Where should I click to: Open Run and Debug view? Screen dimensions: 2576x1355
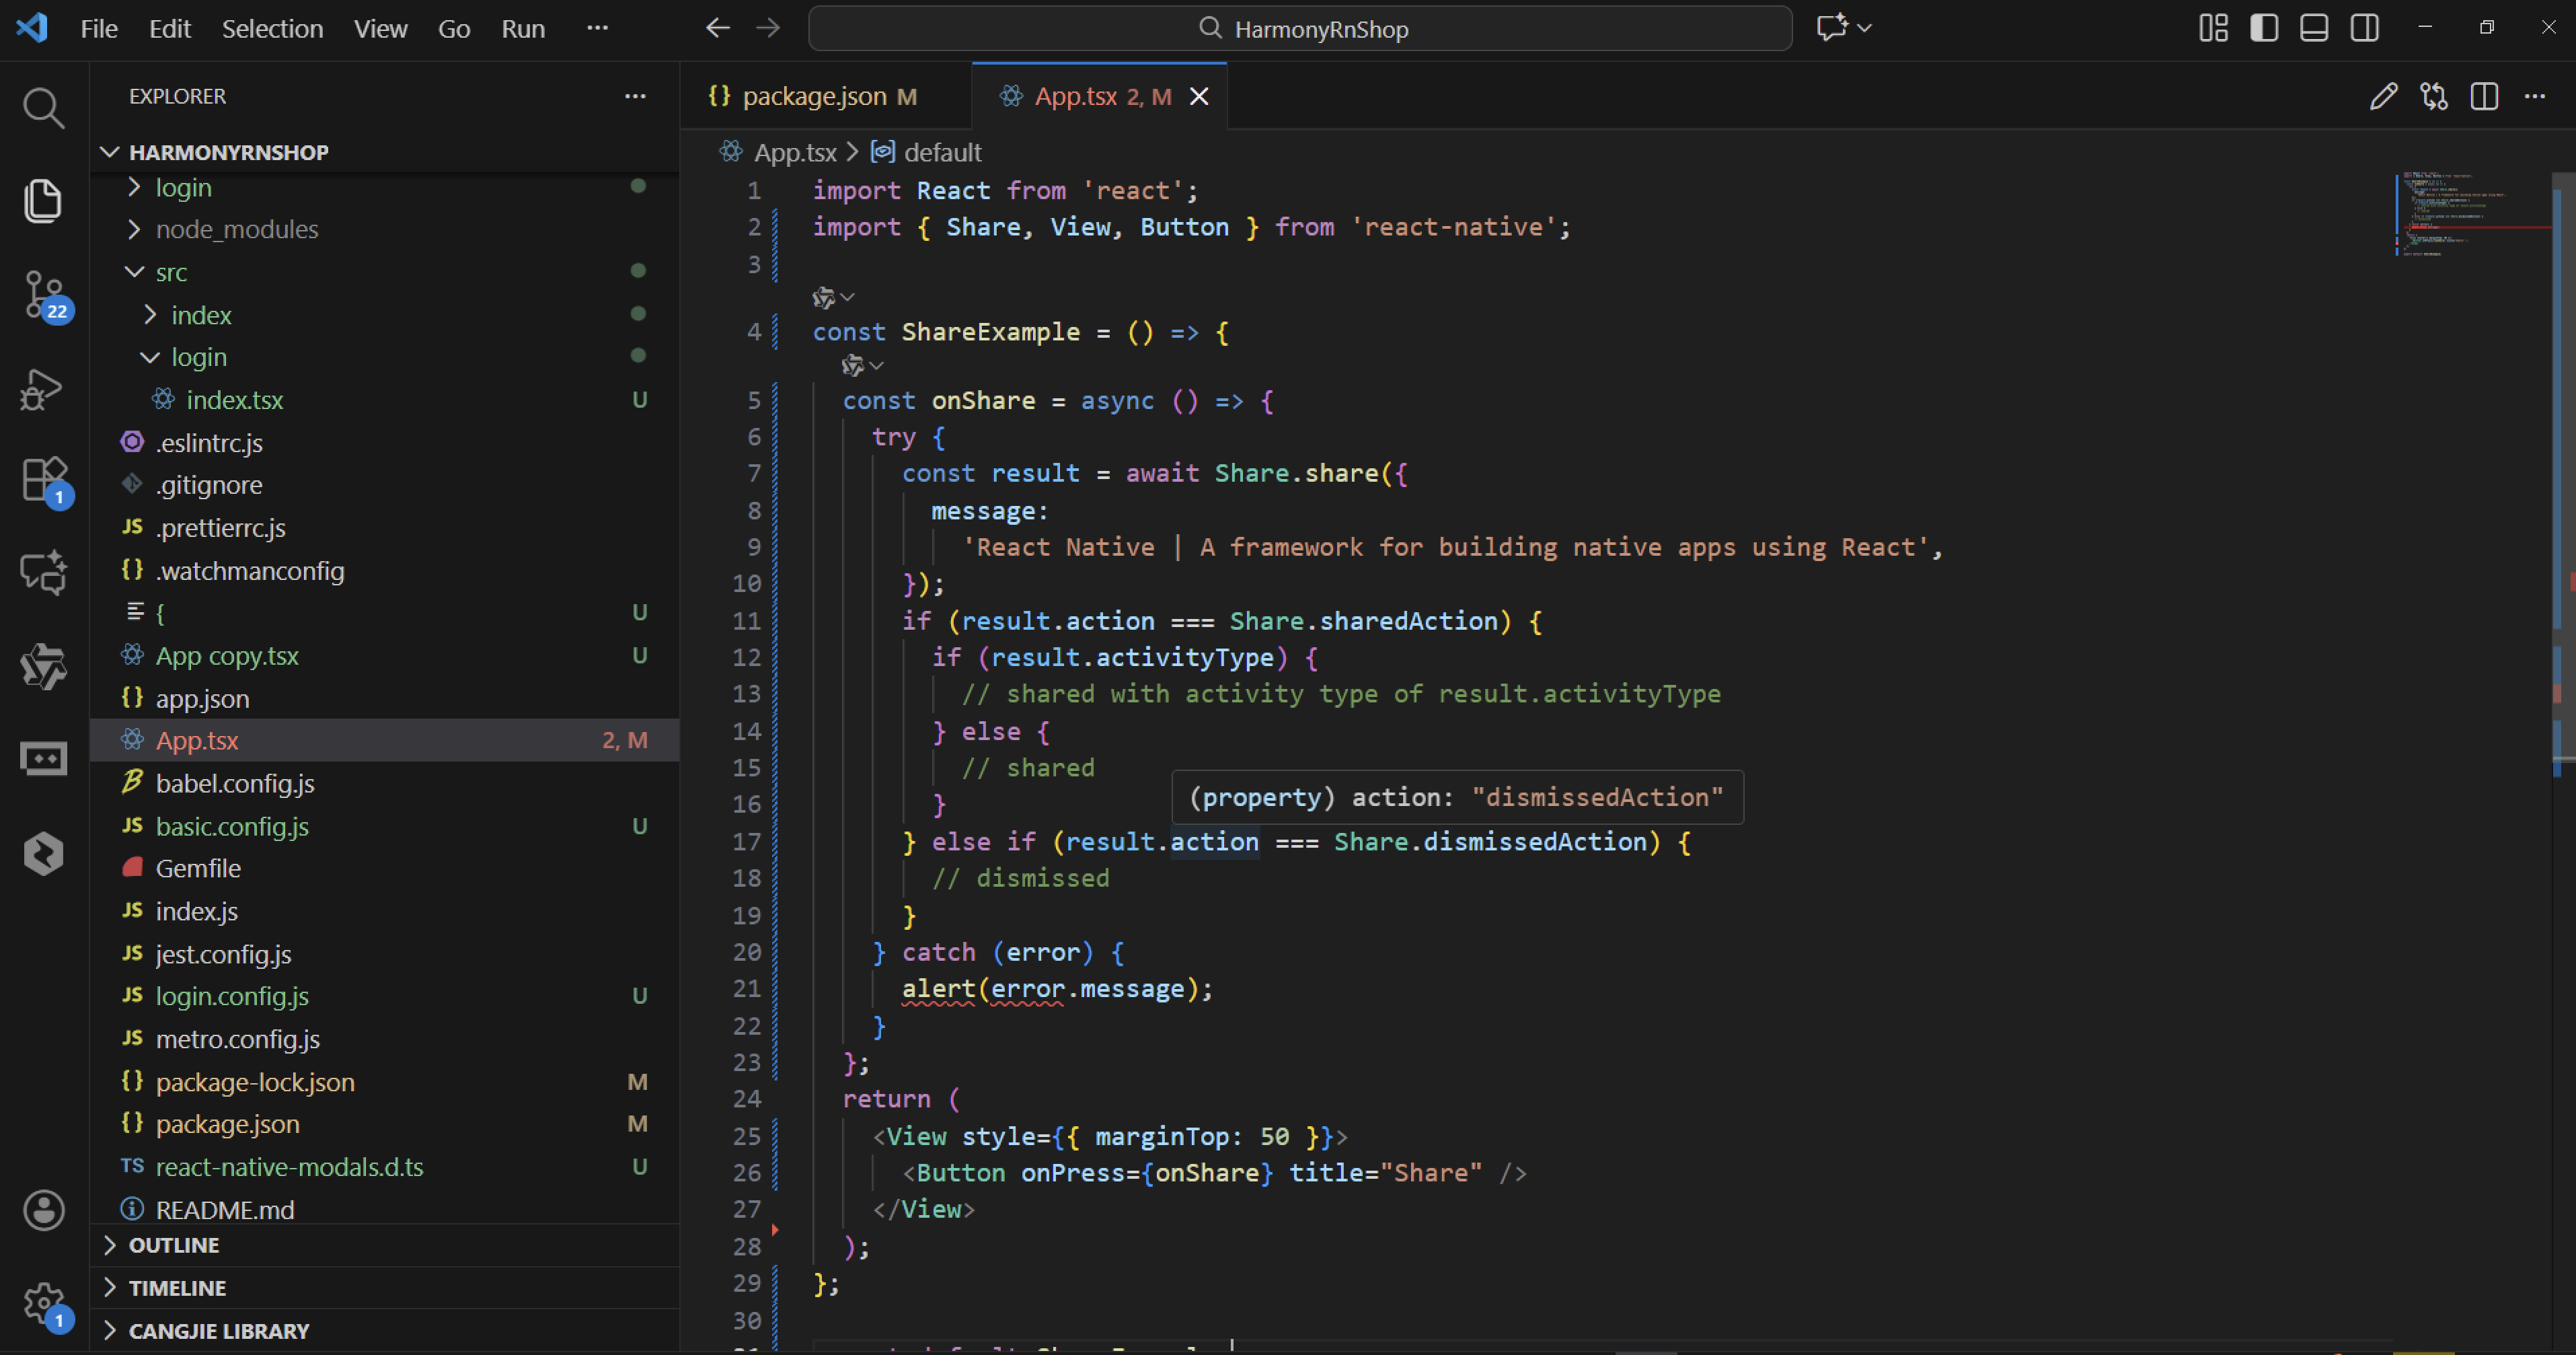click(43, 389)
